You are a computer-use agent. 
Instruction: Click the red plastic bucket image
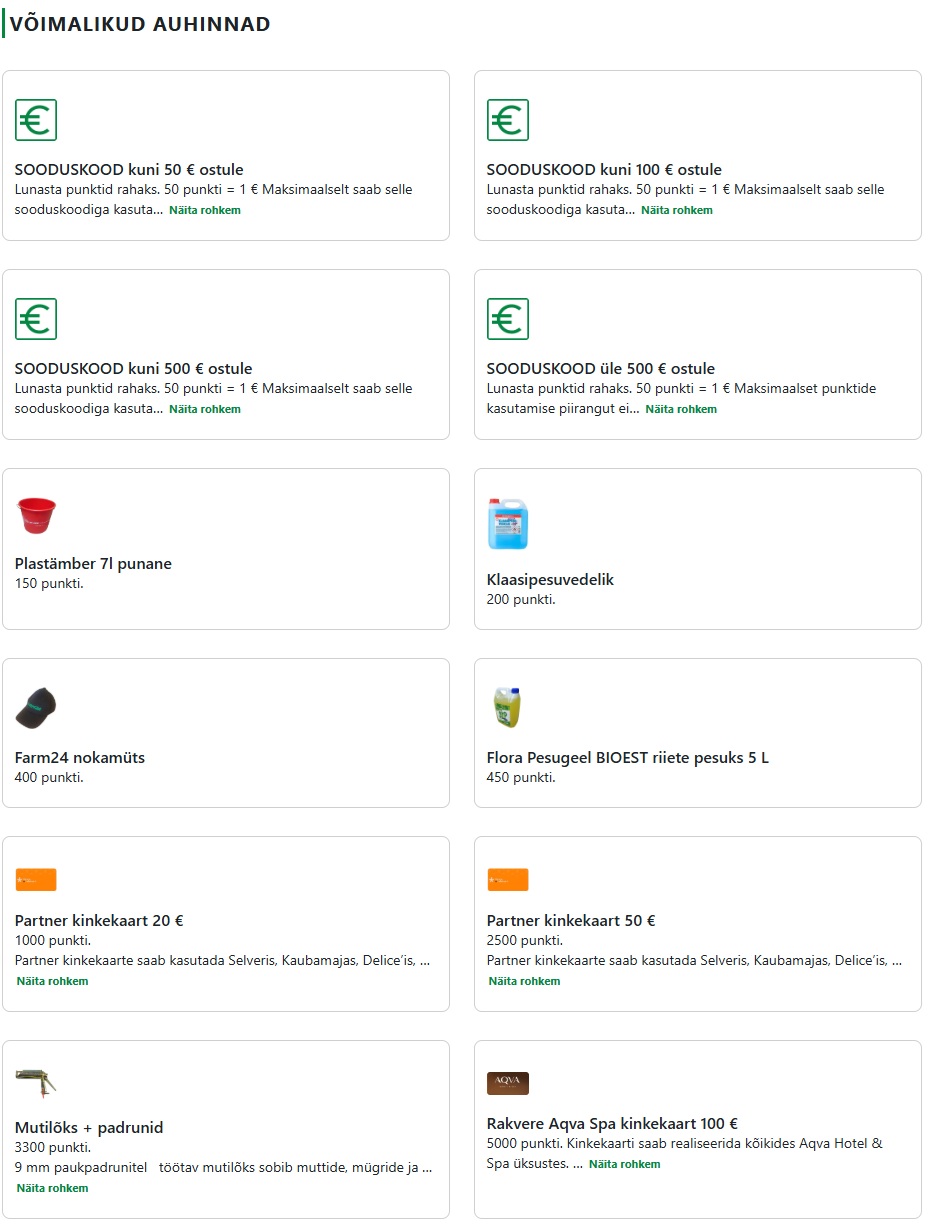tap(36, 516)
